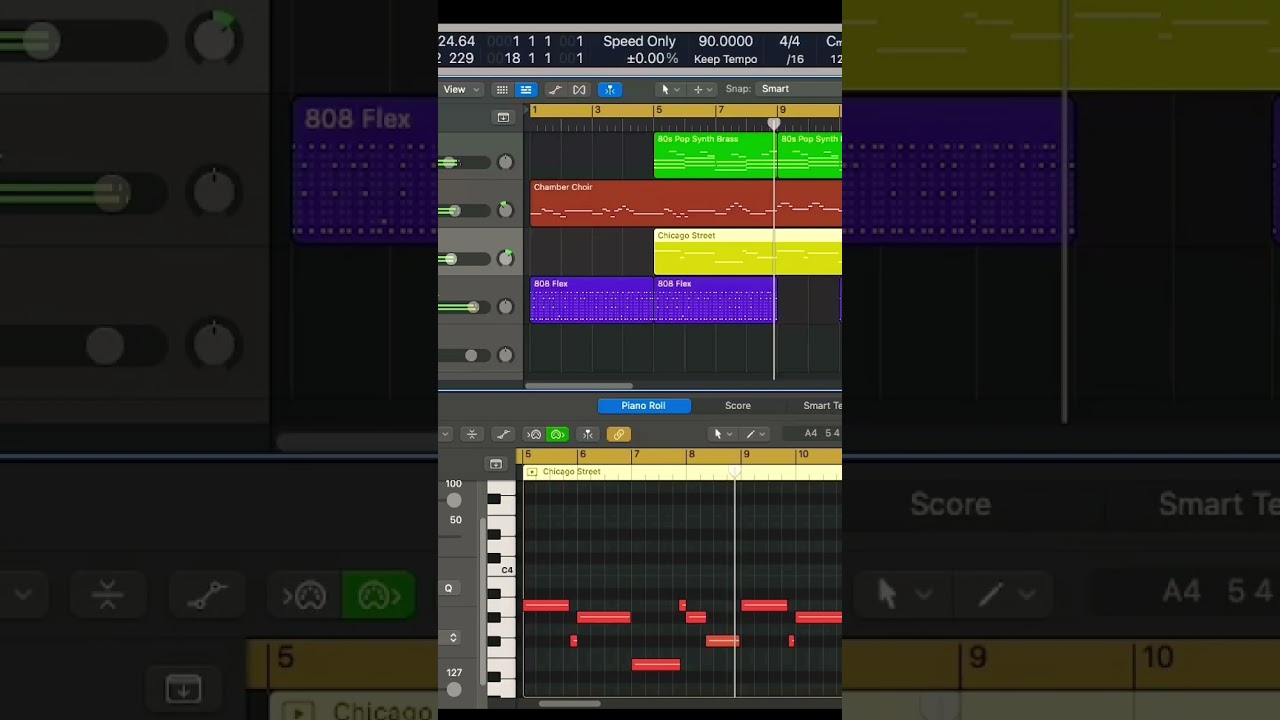Click play icon on Chicago Street region header

(x=531, y=472)
